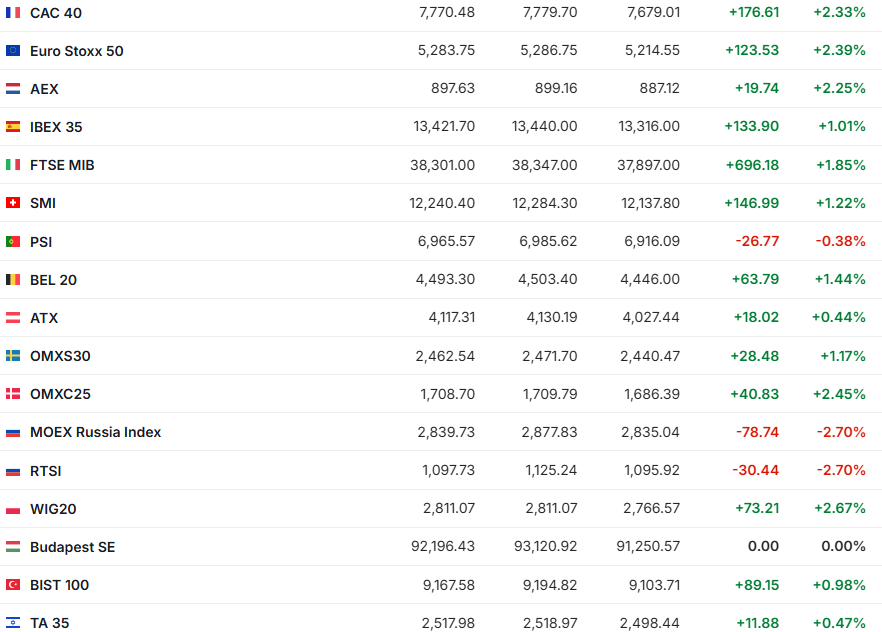
Task: Click the Belgium flag beside BEL 20
Action: click(13, 280)
